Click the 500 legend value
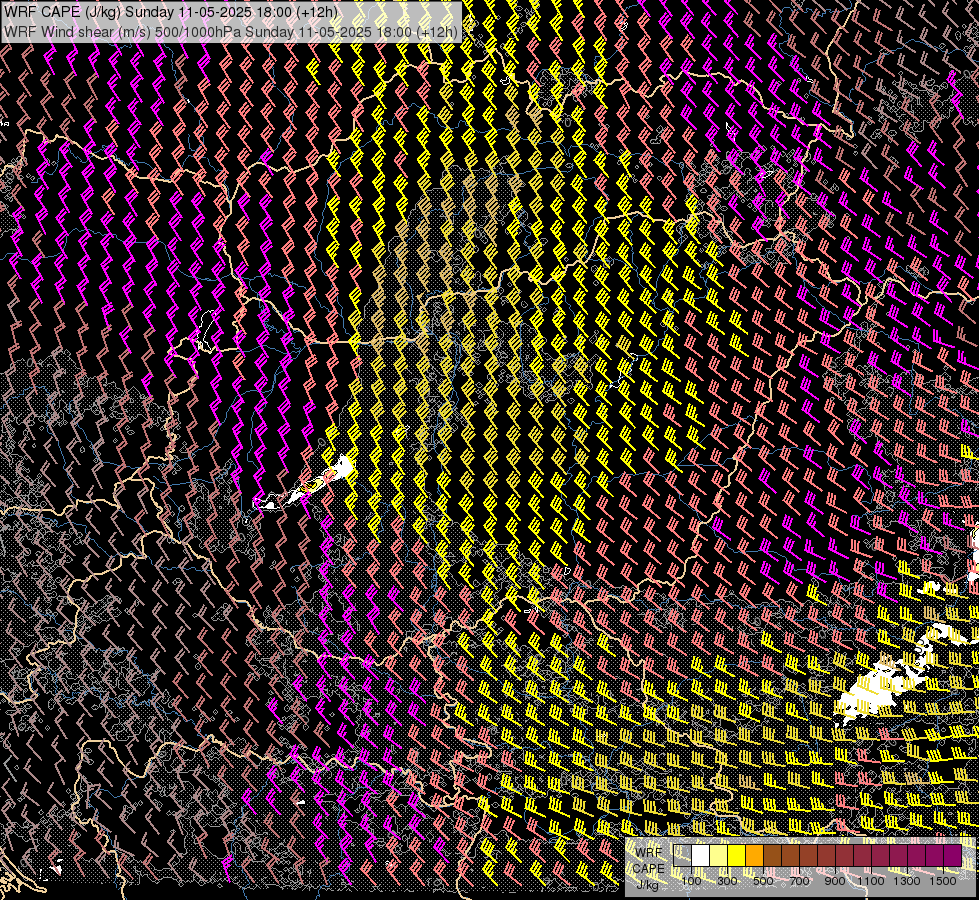 tap(763, 881)
